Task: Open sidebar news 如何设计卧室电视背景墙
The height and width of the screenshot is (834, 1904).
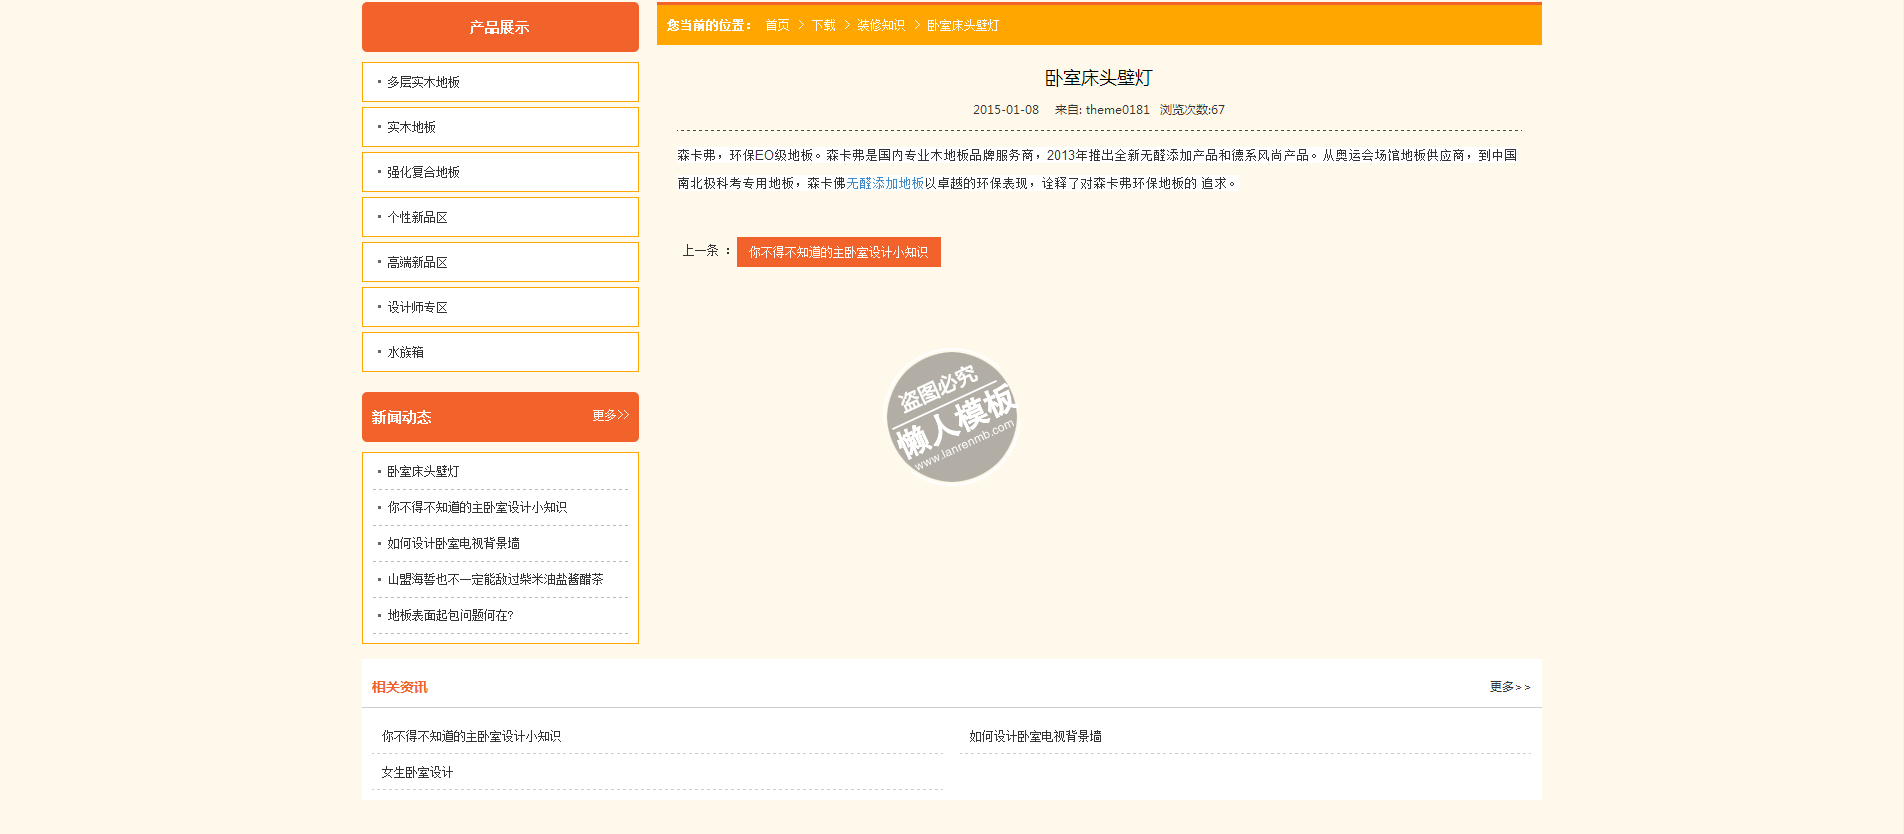Action: (x=453, y=543)
